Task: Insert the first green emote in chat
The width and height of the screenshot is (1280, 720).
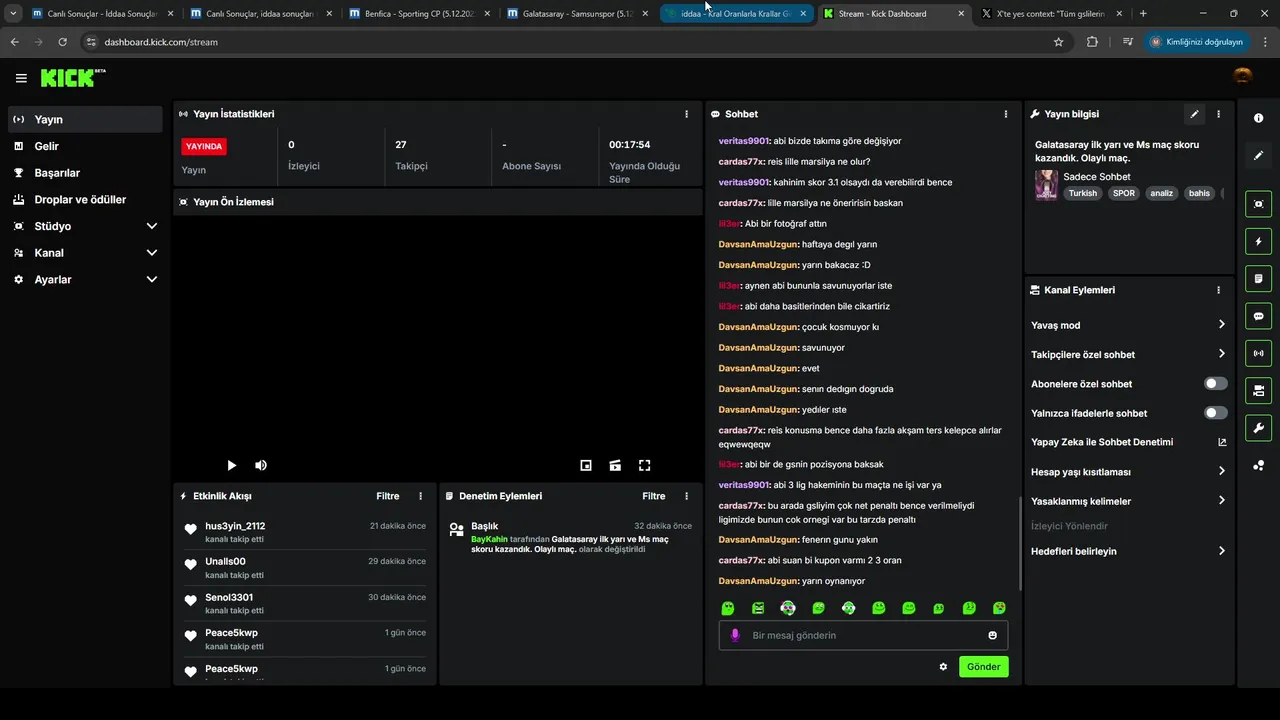Action: (728, 608)
